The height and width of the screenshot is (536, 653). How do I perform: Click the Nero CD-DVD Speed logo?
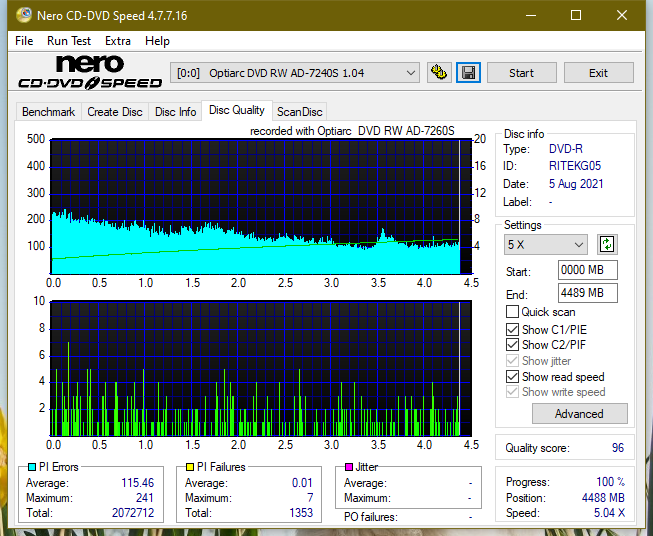pos(90,73)
